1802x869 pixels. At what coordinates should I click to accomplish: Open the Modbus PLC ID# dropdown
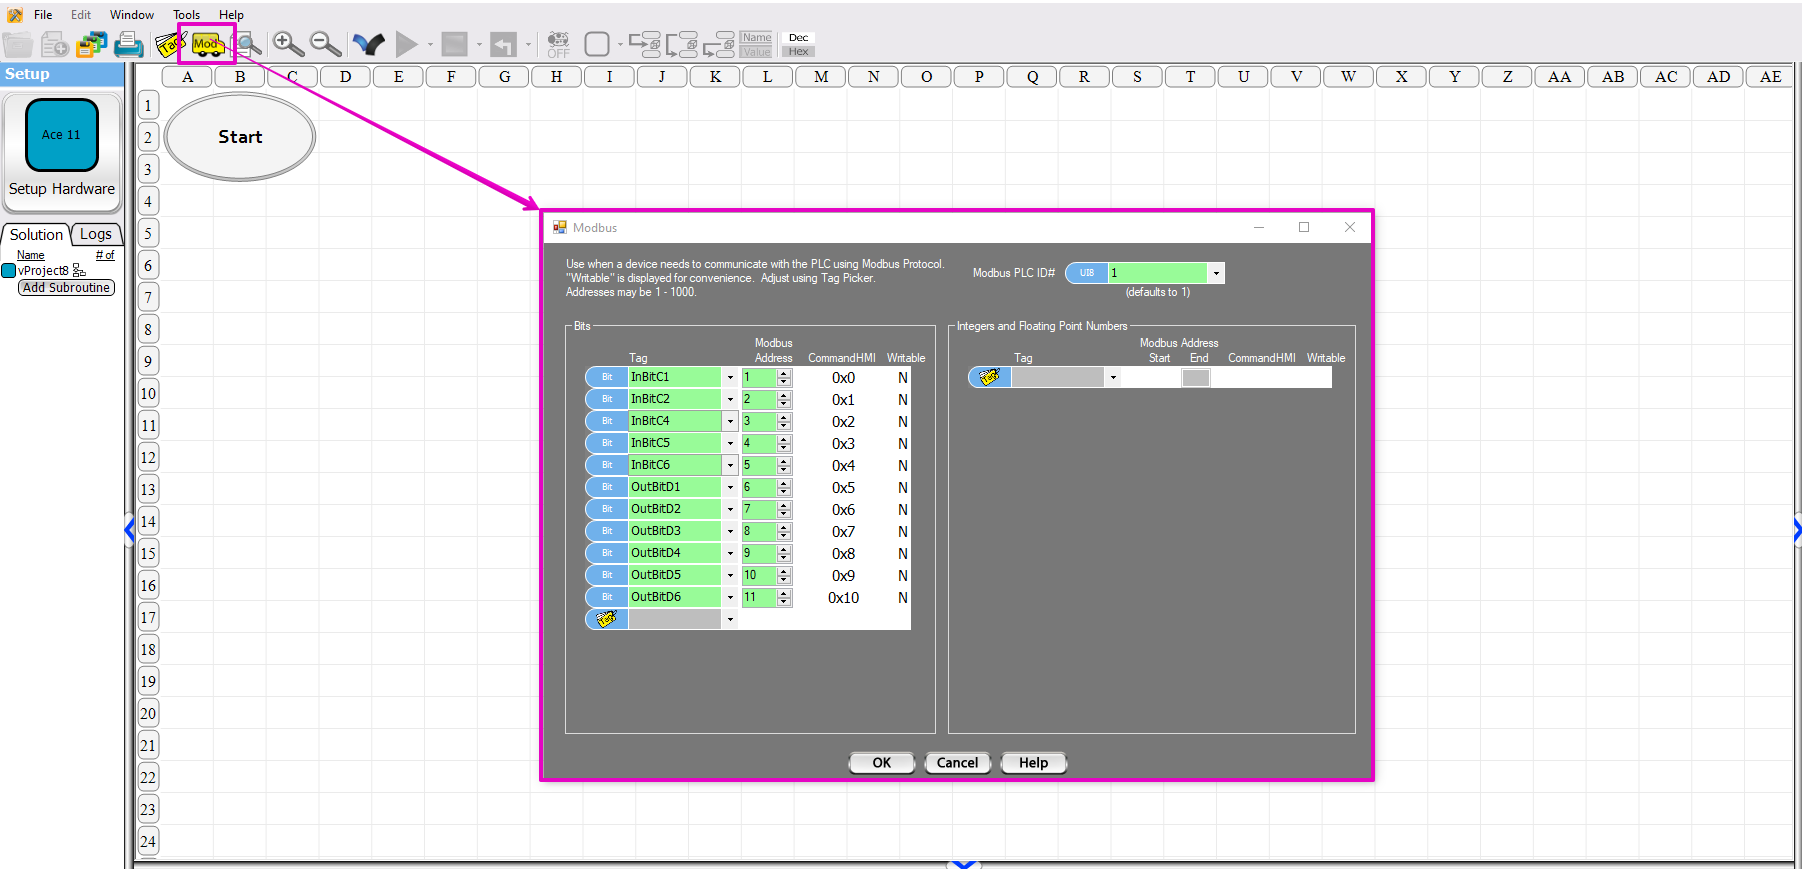tap(1216, 273)
